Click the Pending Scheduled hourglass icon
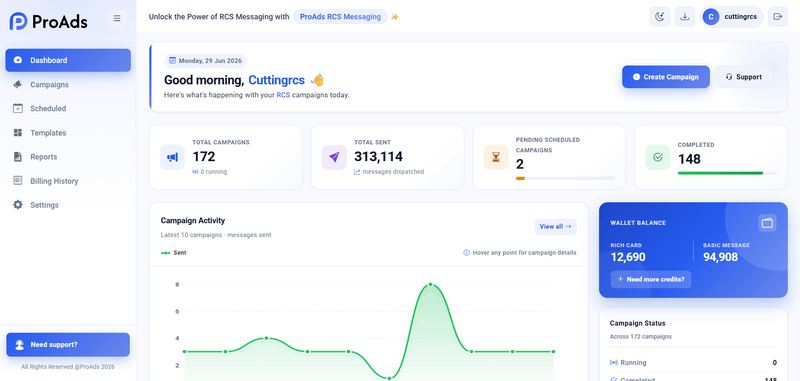The height and width of the screenshot is (381, 800). (x=496, y=157)
